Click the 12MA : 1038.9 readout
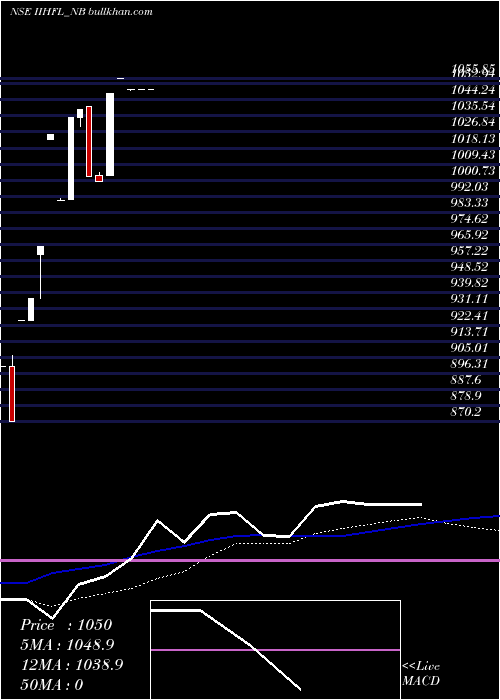The width and height of the screenshot is (500, 700). [x=72, y=665]
